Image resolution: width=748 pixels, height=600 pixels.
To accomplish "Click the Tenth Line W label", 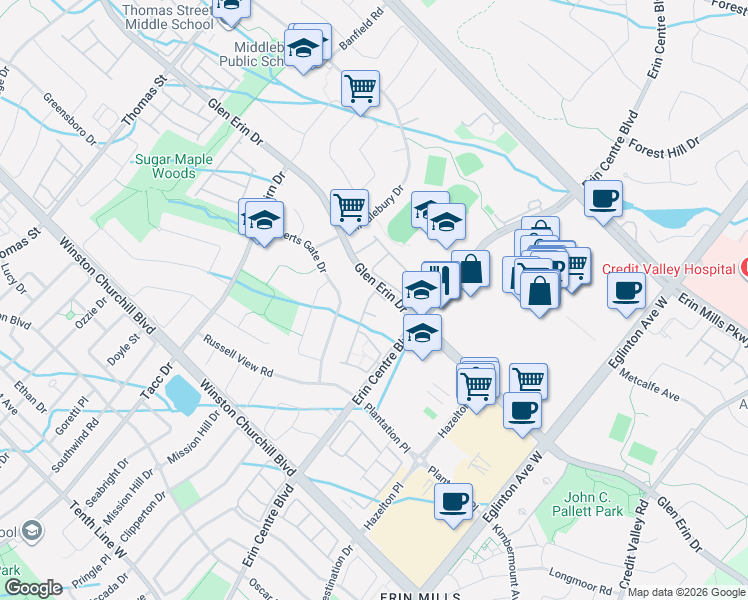I will click(97, 529).
